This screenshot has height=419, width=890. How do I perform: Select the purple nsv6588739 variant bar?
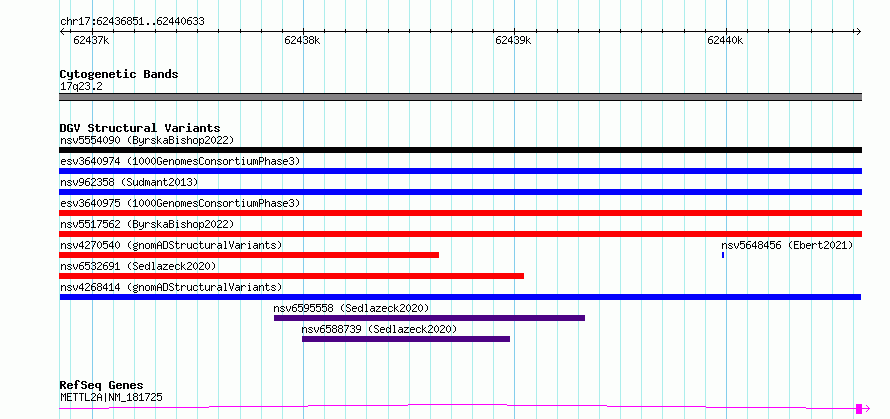point(406,339)
